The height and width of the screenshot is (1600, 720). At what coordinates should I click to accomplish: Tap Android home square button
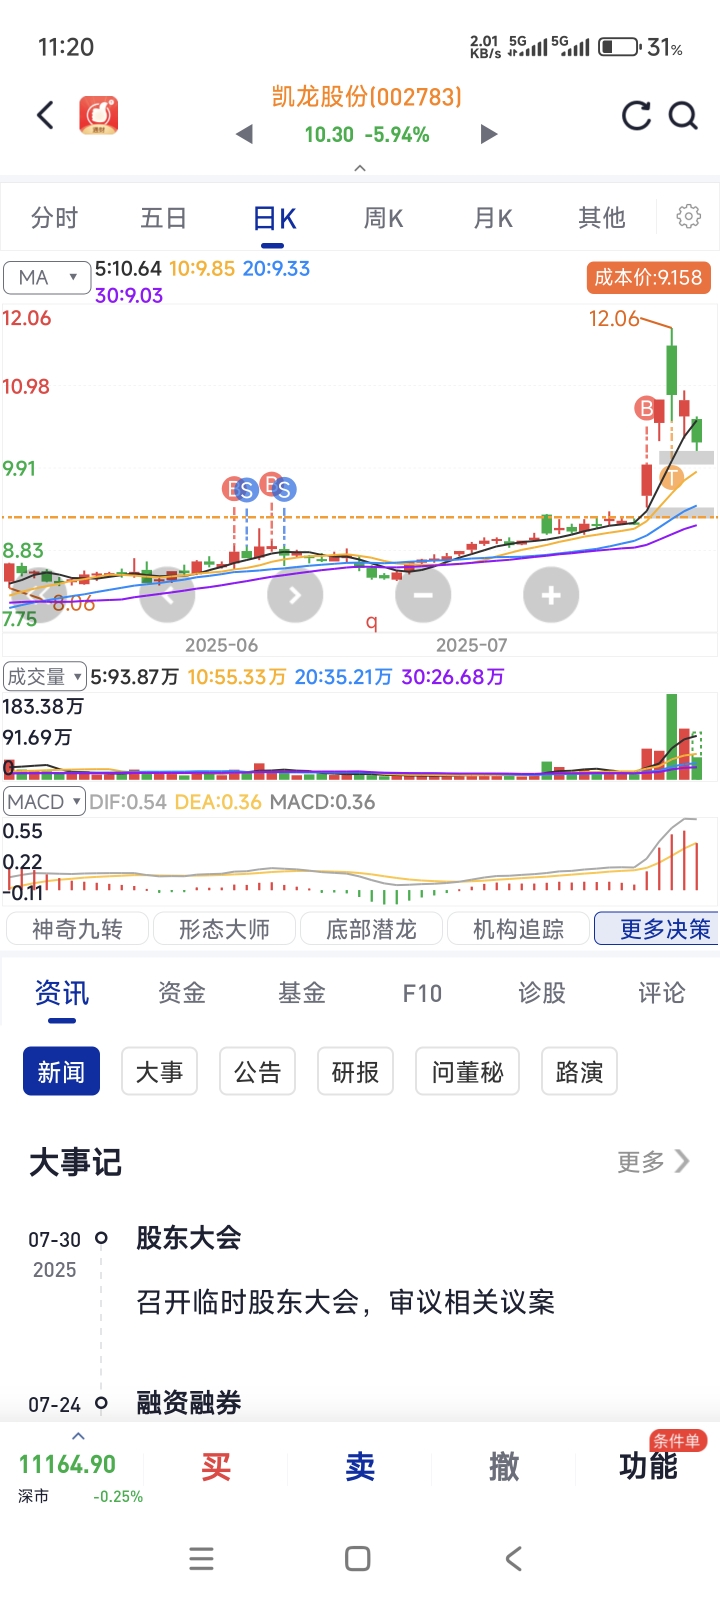357,1558
